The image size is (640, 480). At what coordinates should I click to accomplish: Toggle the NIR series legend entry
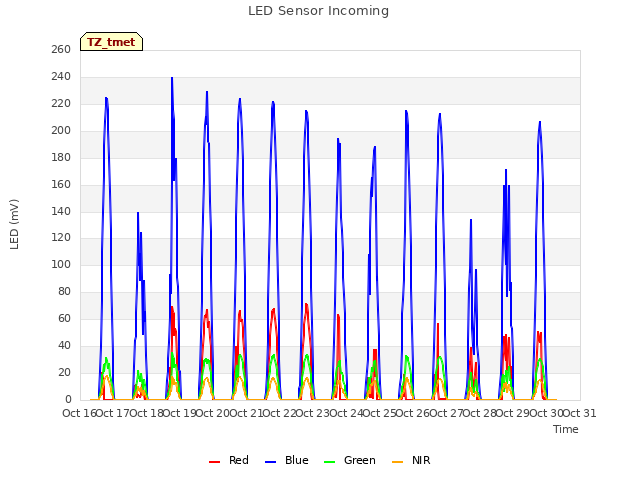coord(411,460)
